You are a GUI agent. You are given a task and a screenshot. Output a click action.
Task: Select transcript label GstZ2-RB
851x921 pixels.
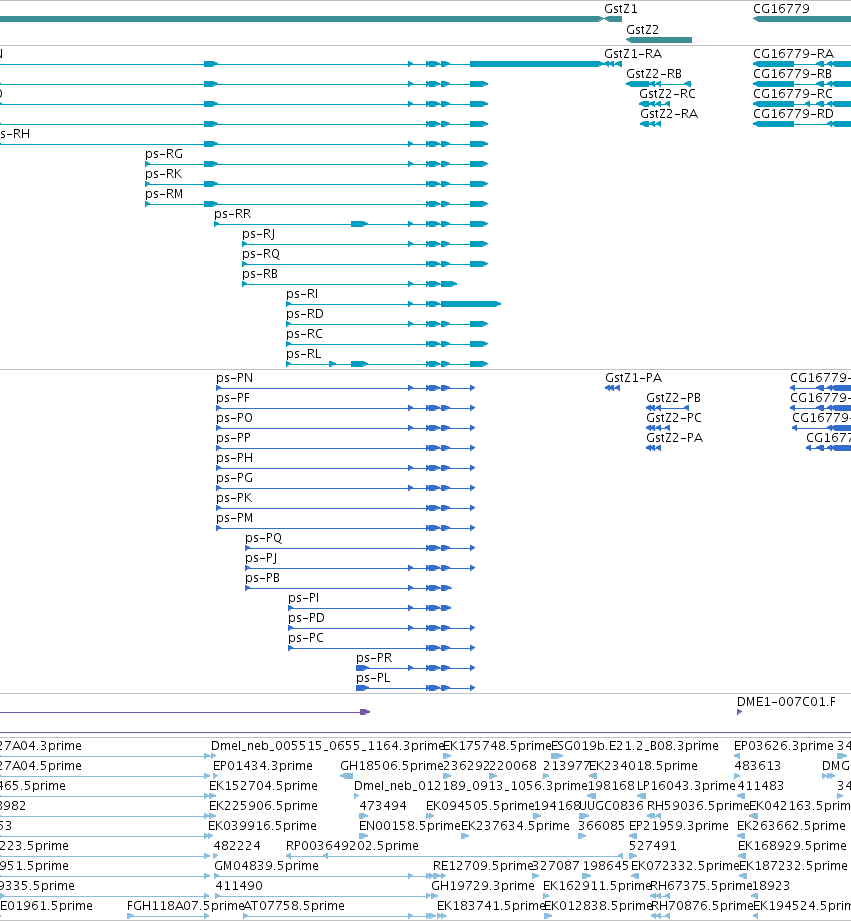[x=654, y=73]
